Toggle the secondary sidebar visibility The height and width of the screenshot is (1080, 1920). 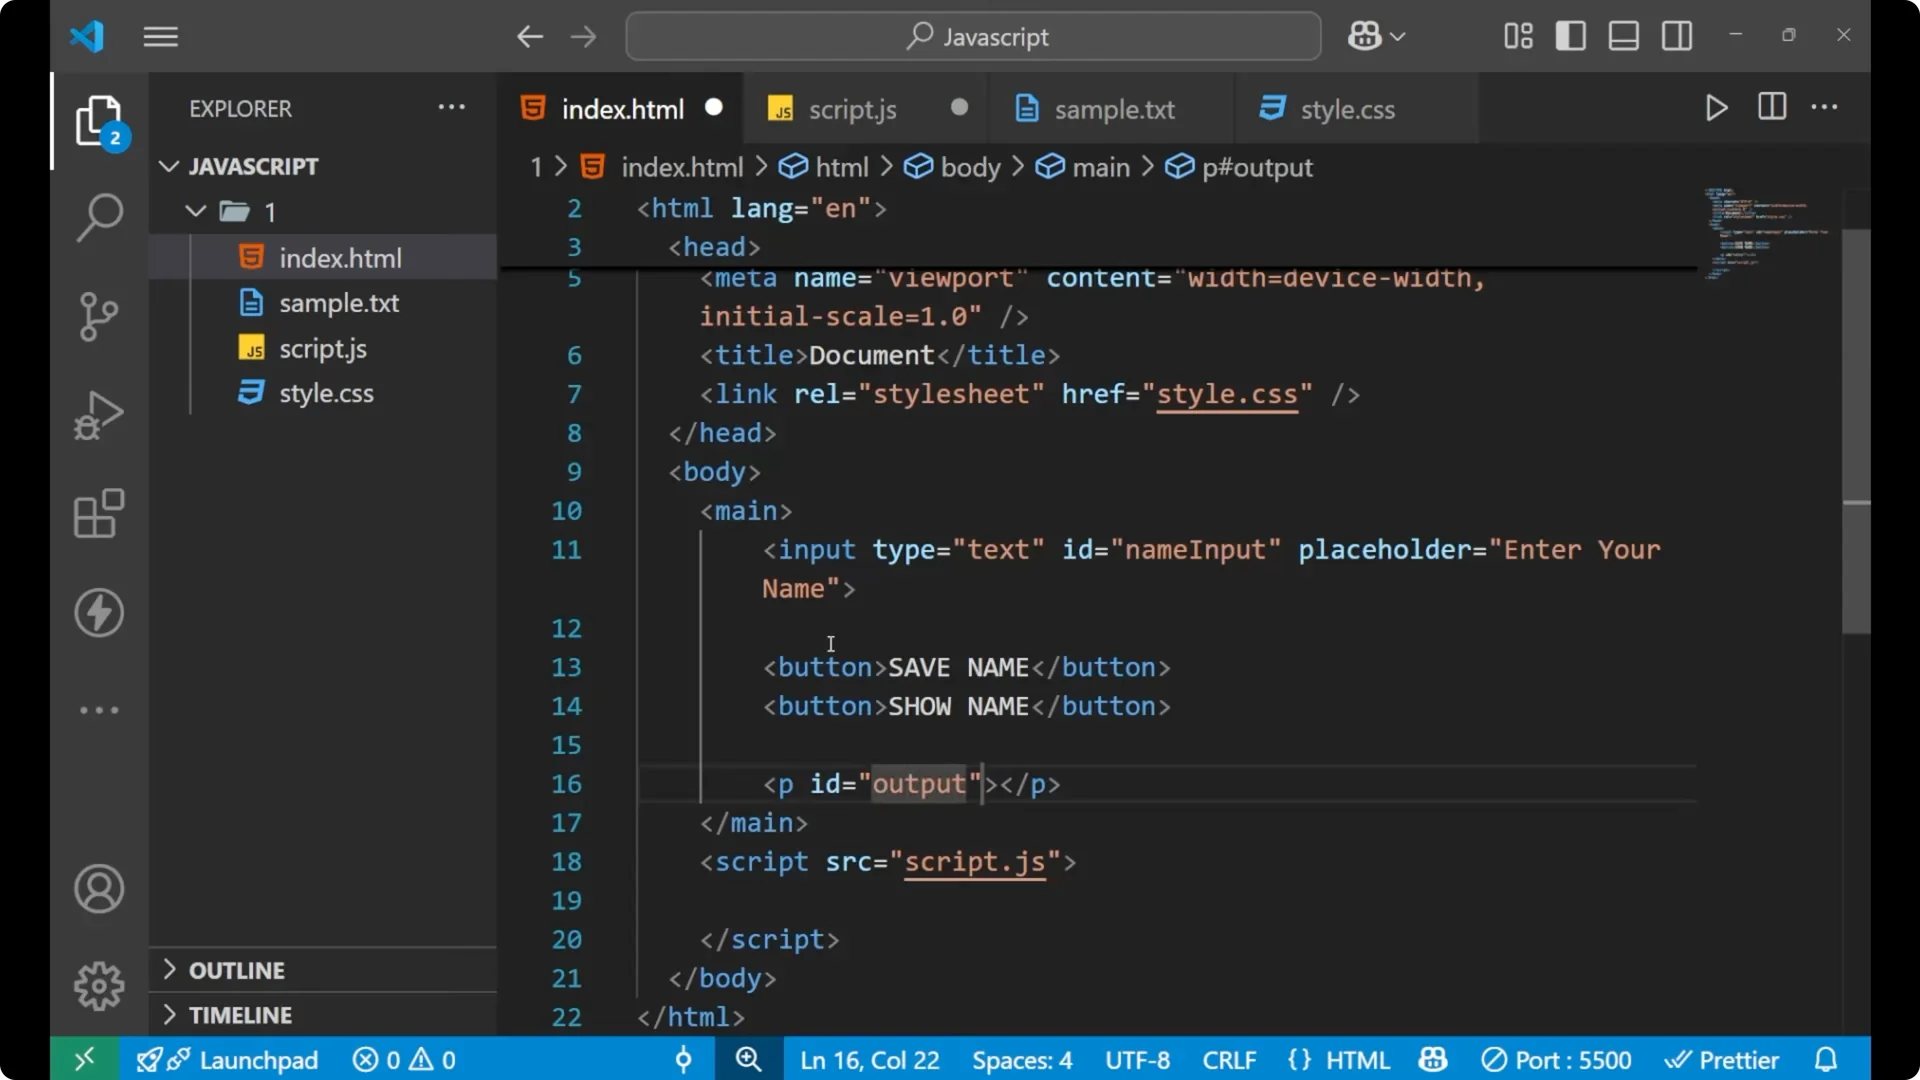pos(1676,35)
